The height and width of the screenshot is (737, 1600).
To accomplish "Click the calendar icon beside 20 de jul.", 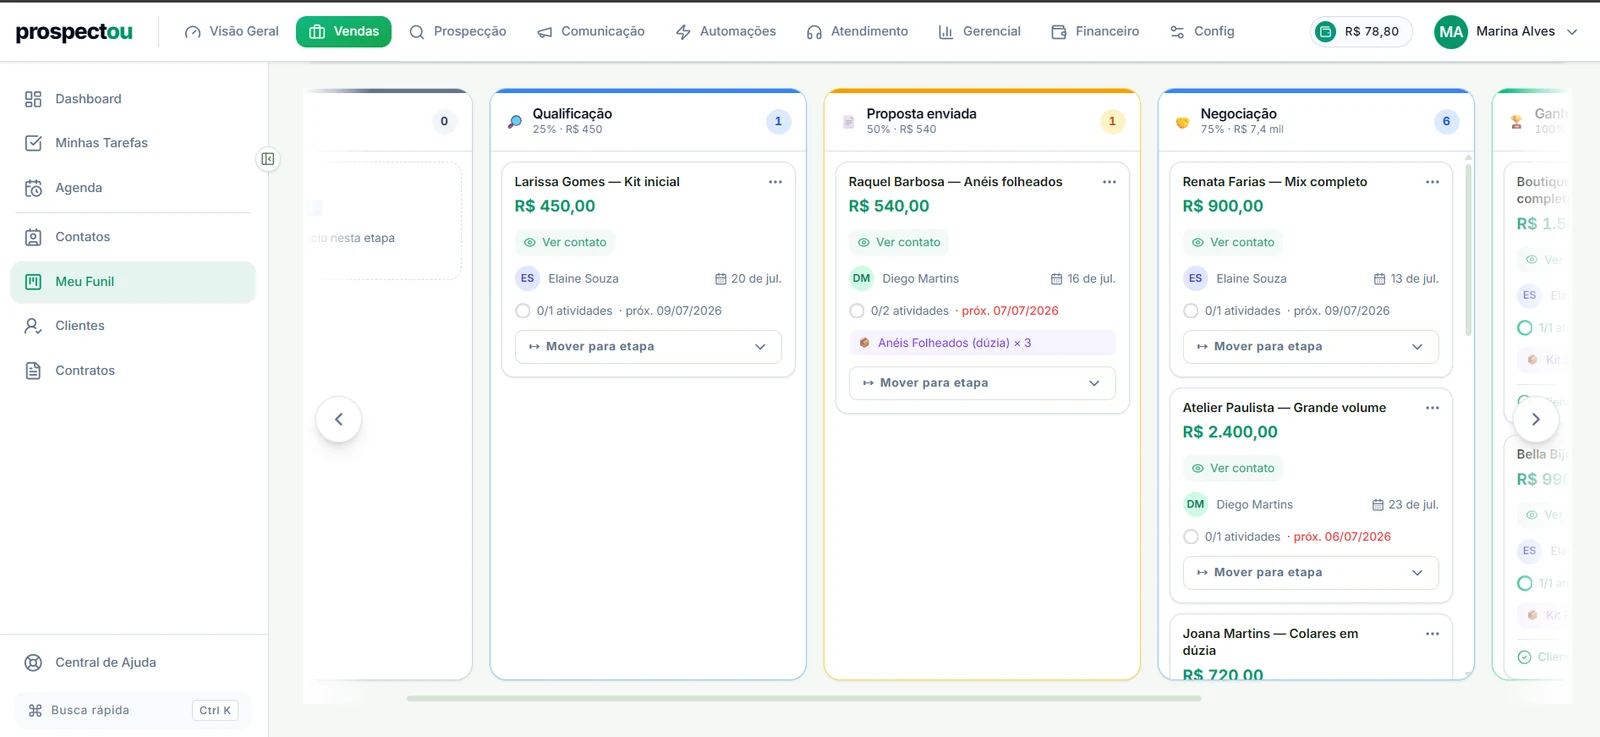I will (721, 279).
